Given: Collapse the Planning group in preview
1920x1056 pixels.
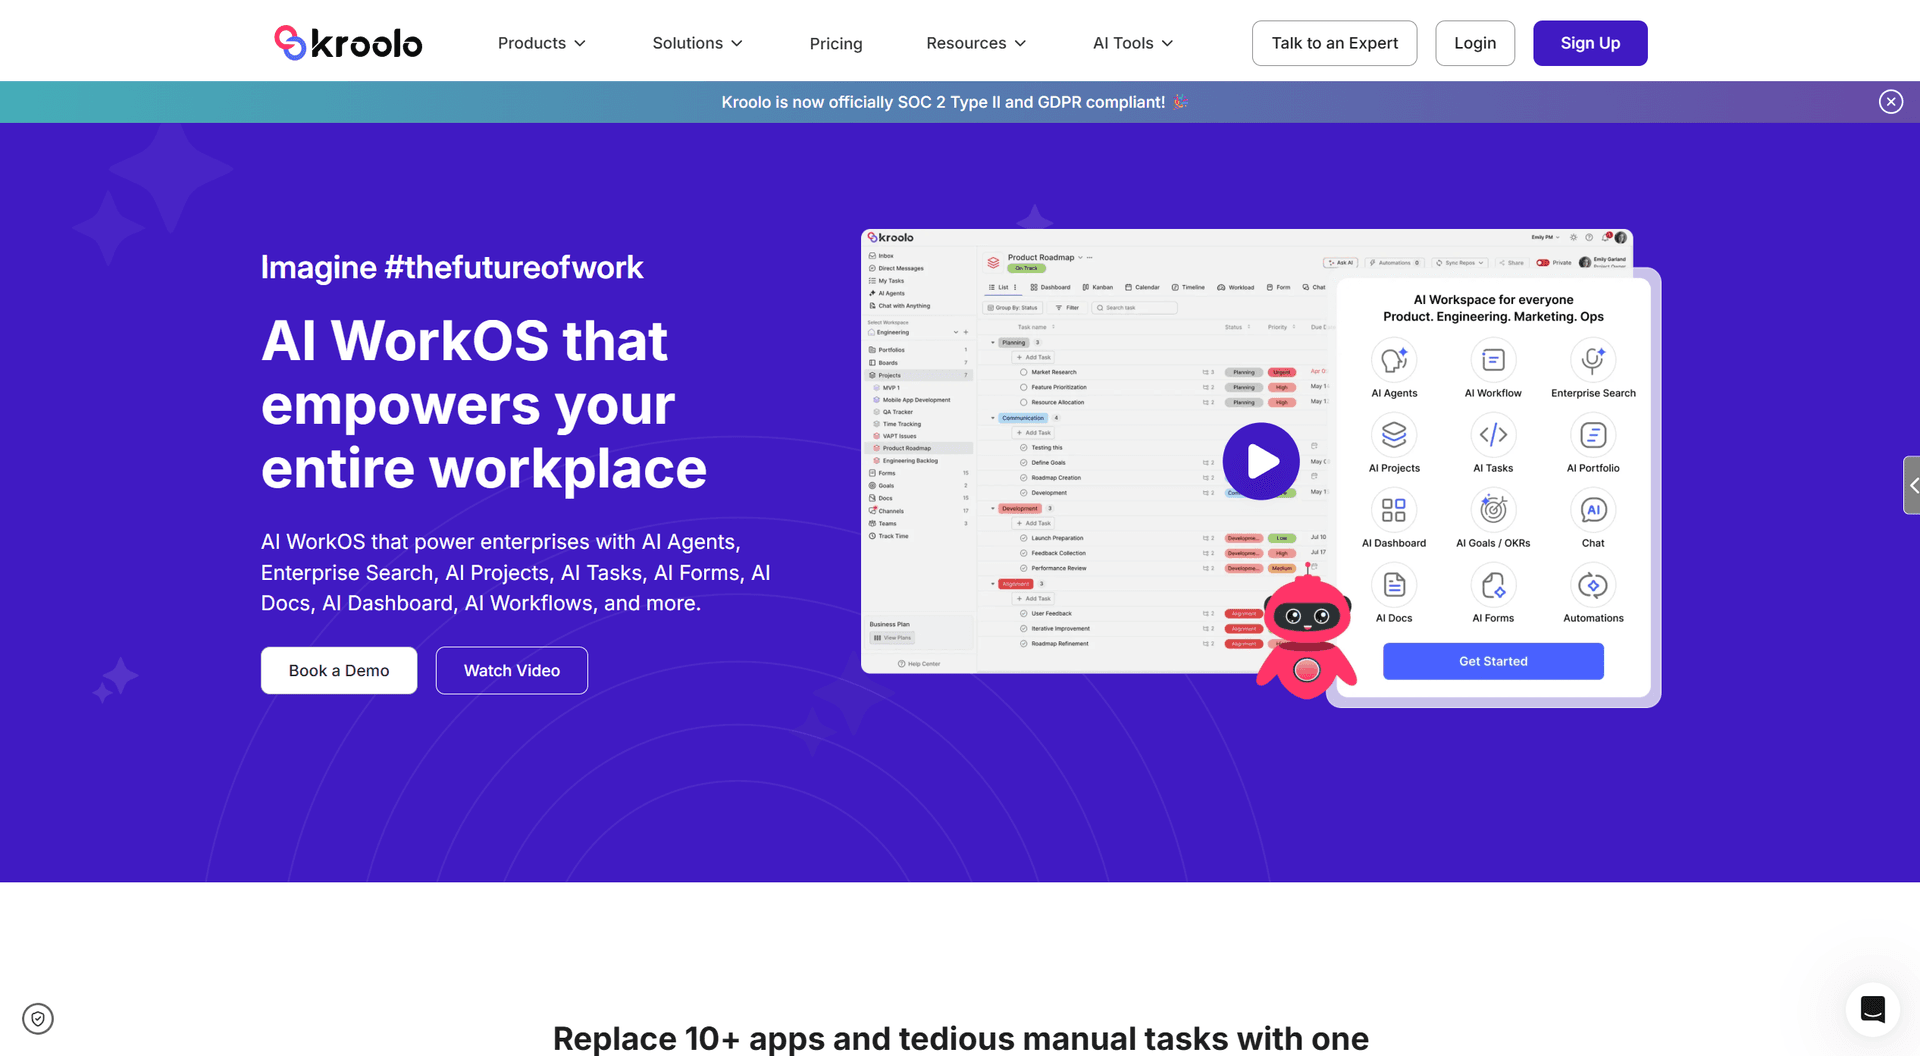Looking at the screenshot, I should coord(993,342).
